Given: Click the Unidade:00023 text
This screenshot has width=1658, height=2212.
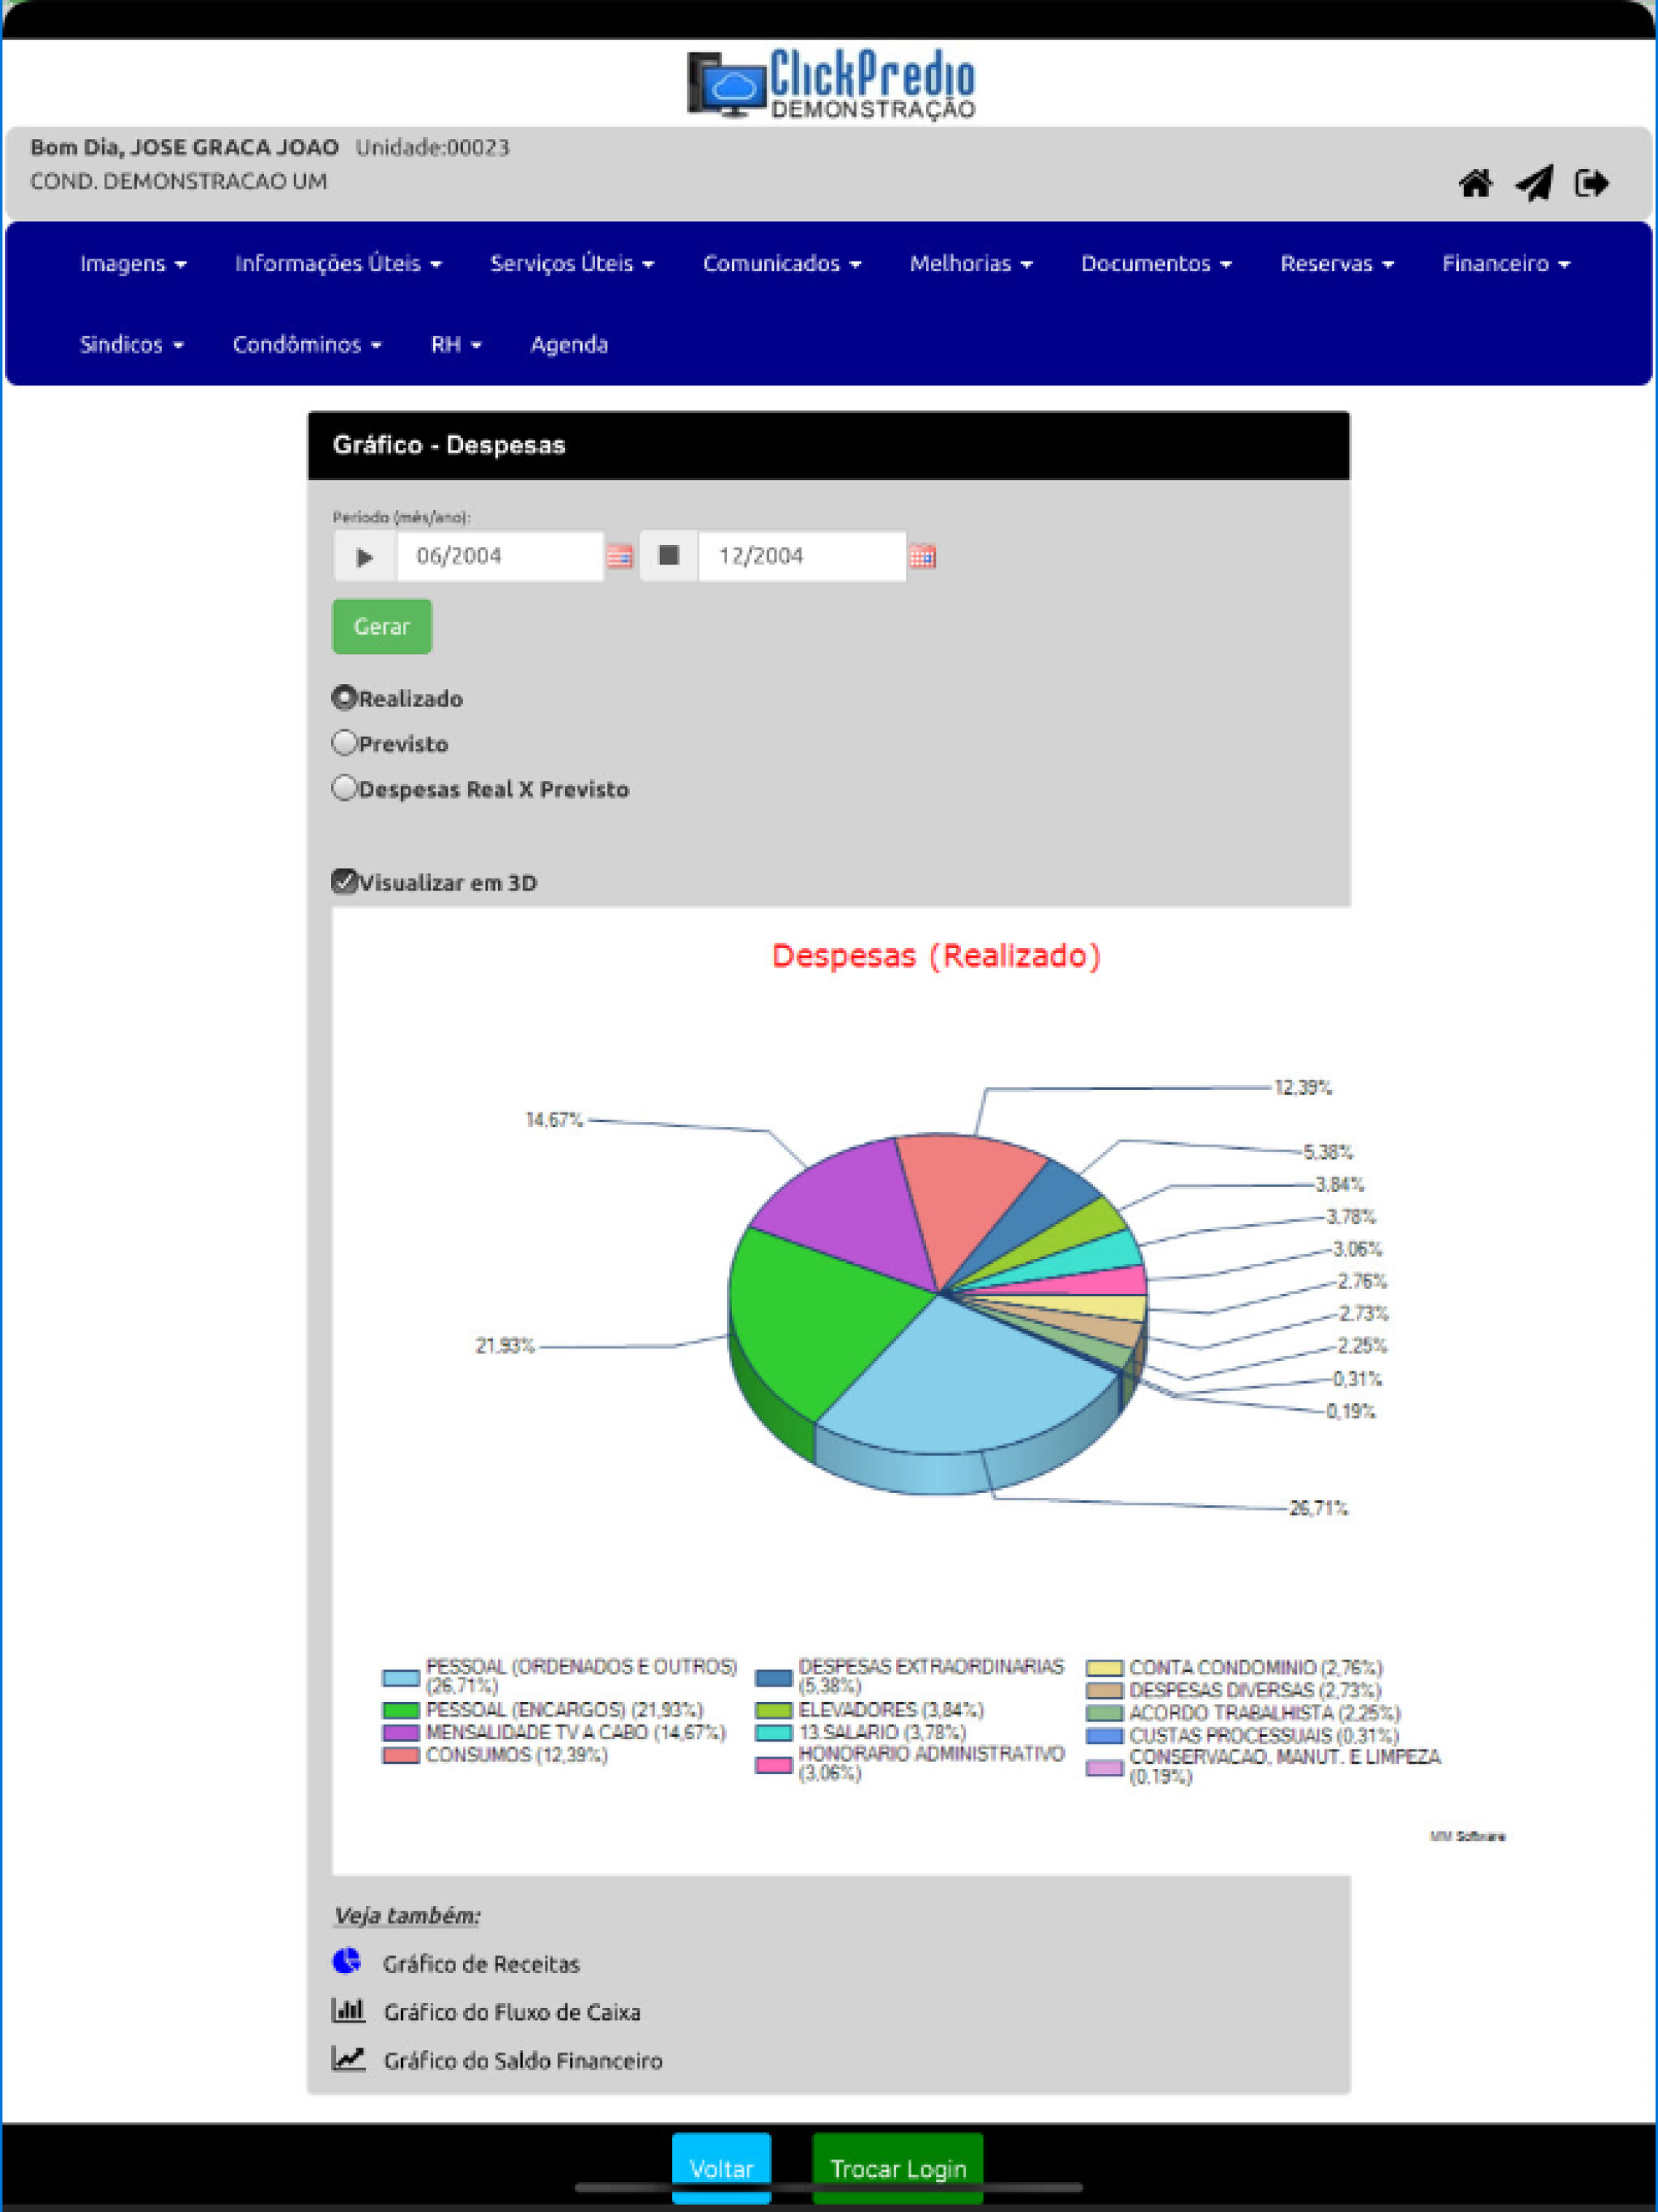Looking at the screenshot, I should point(433,148).
